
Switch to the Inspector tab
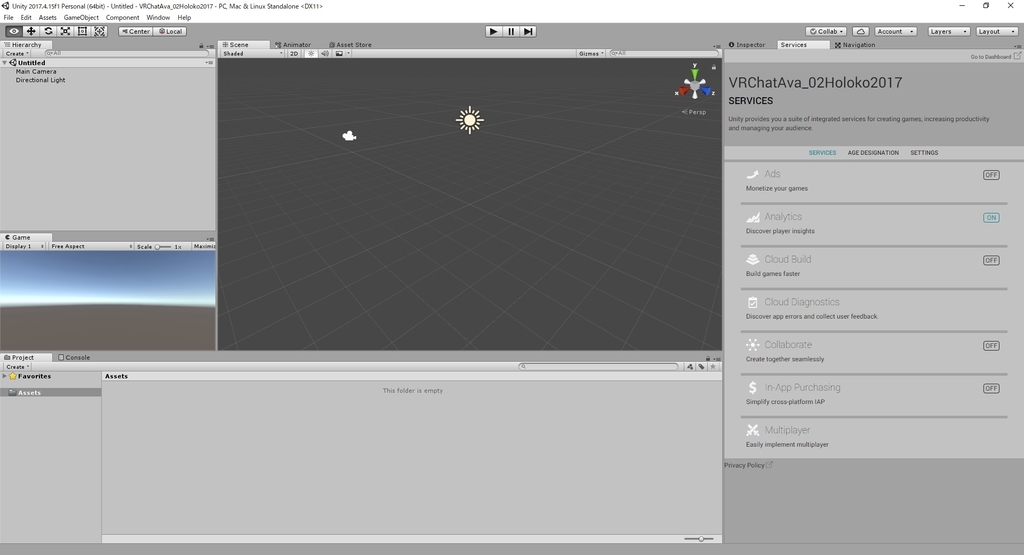[747, 45]
